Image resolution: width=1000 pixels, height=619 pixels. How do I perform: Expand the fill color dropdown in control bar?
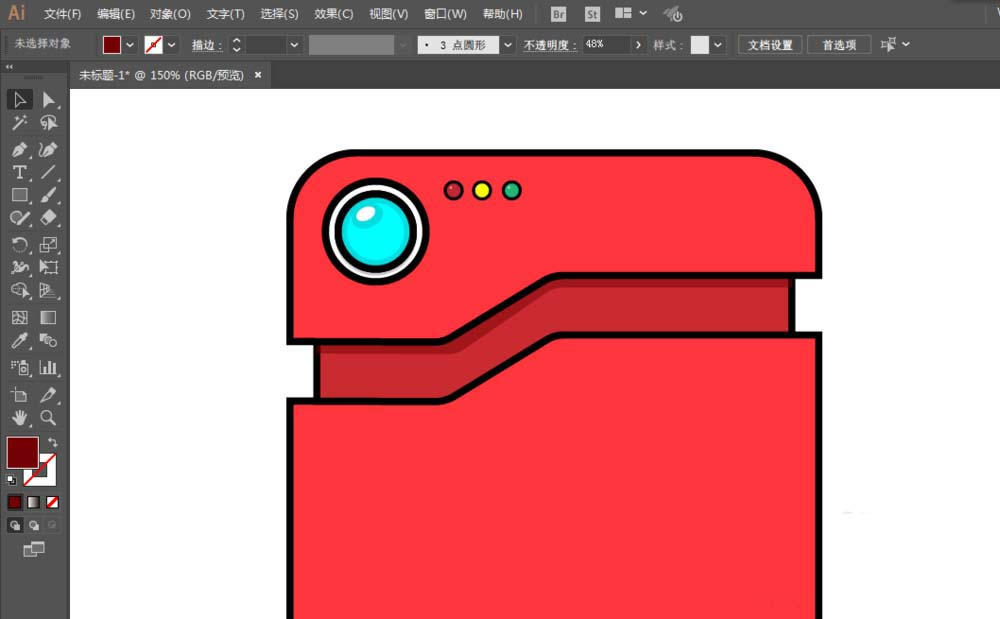tap(130, 45)
